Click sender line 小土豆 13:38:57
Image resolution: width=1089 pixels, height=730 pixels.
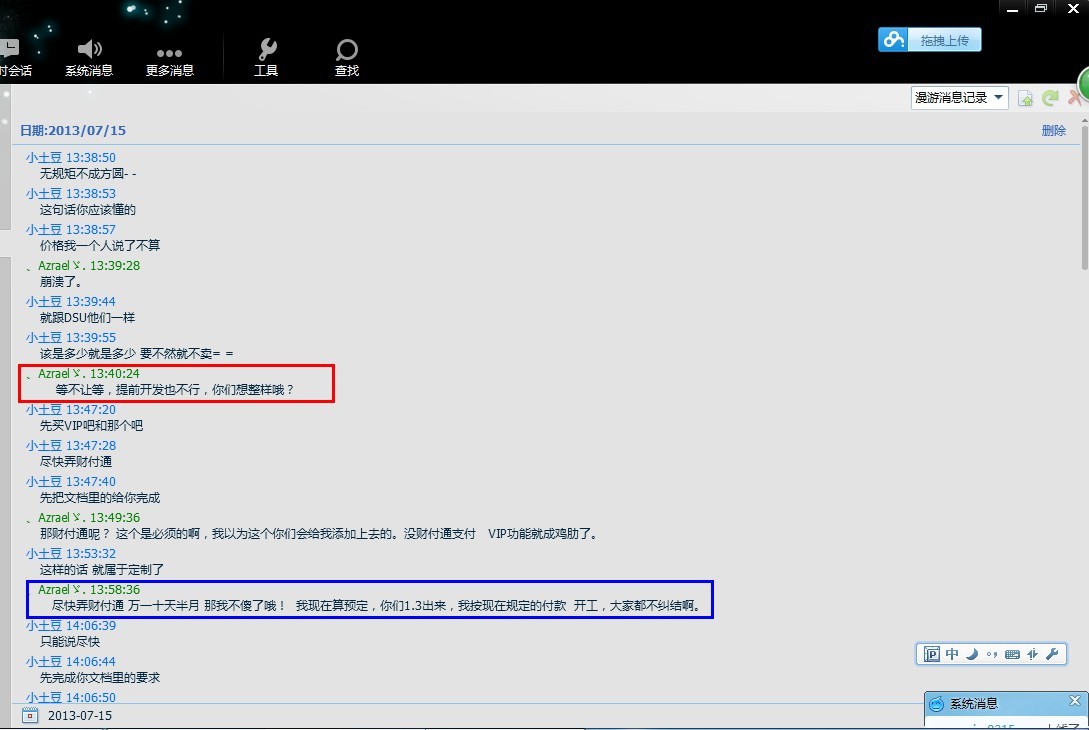[71, 230]
